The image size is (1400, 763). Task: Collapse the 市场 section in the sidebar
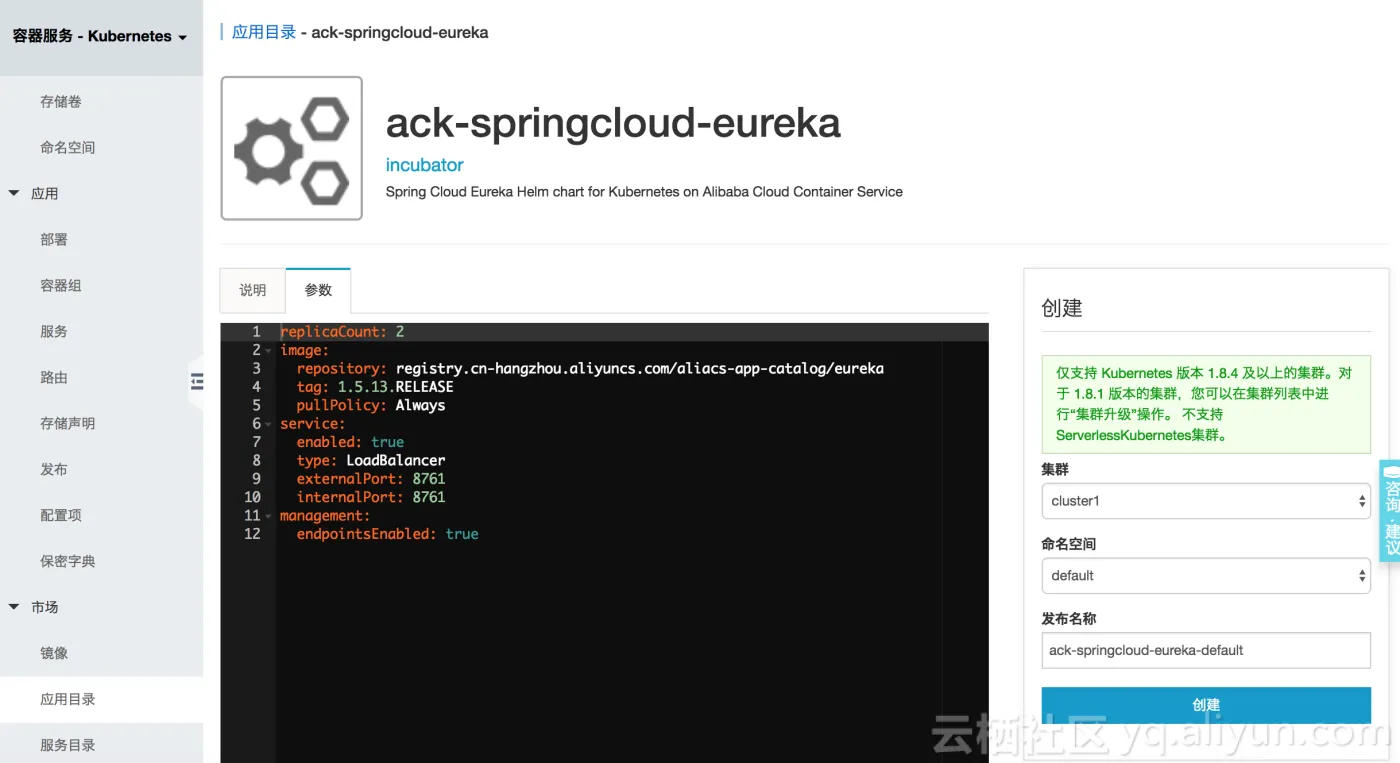[x=14, y=607]
